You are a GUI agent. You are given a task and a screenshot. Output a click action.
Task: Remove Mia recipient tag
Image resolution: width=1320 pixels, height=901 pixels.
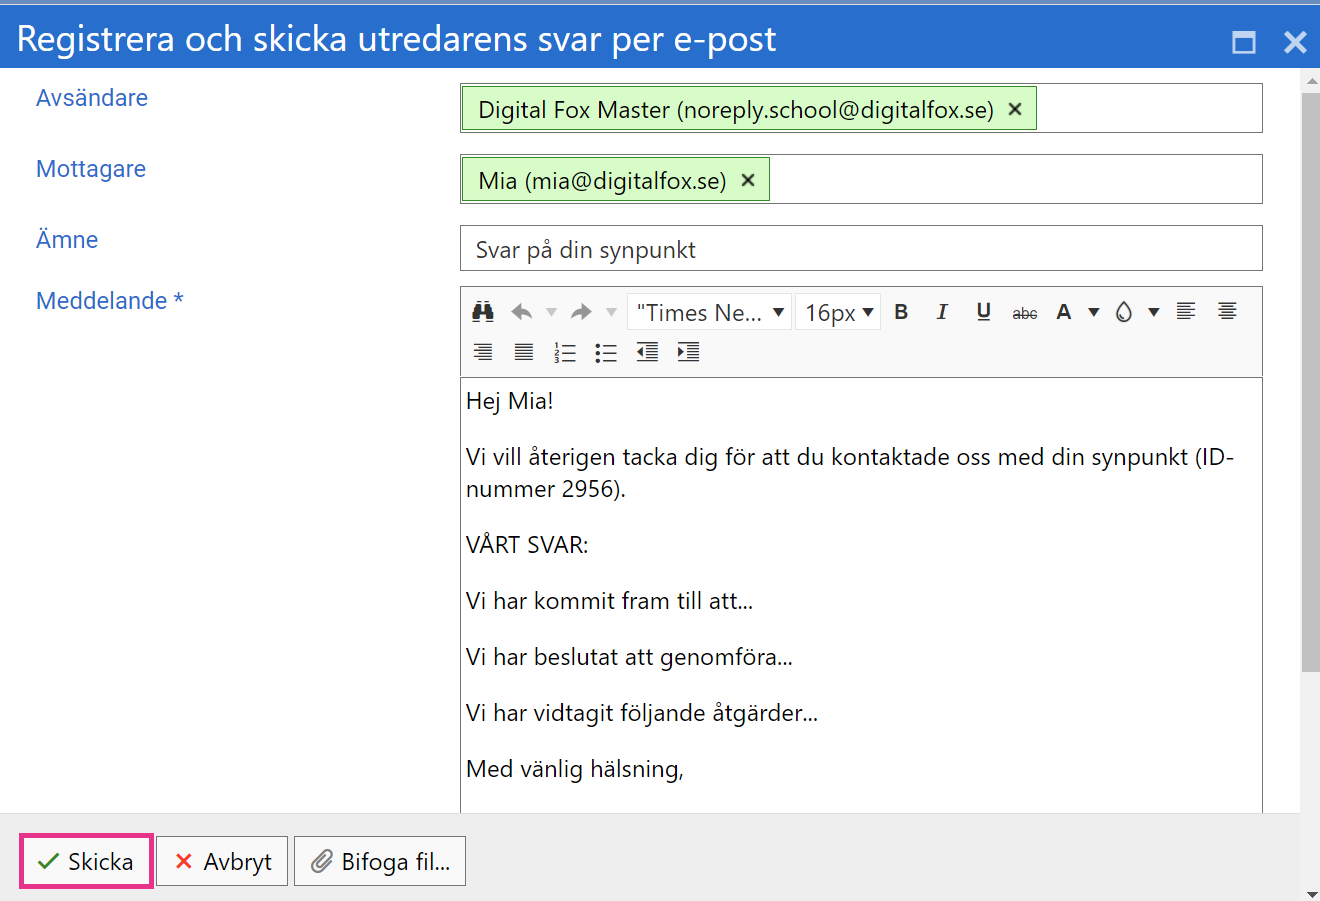pos(748,180)
